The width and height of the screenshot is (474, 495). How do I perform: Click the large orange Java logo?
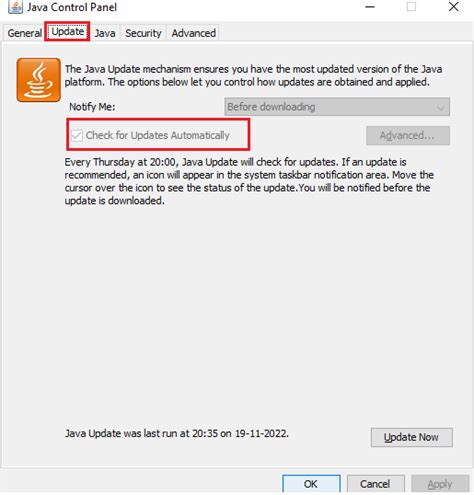pyautogui.click(x=39, y=80)
